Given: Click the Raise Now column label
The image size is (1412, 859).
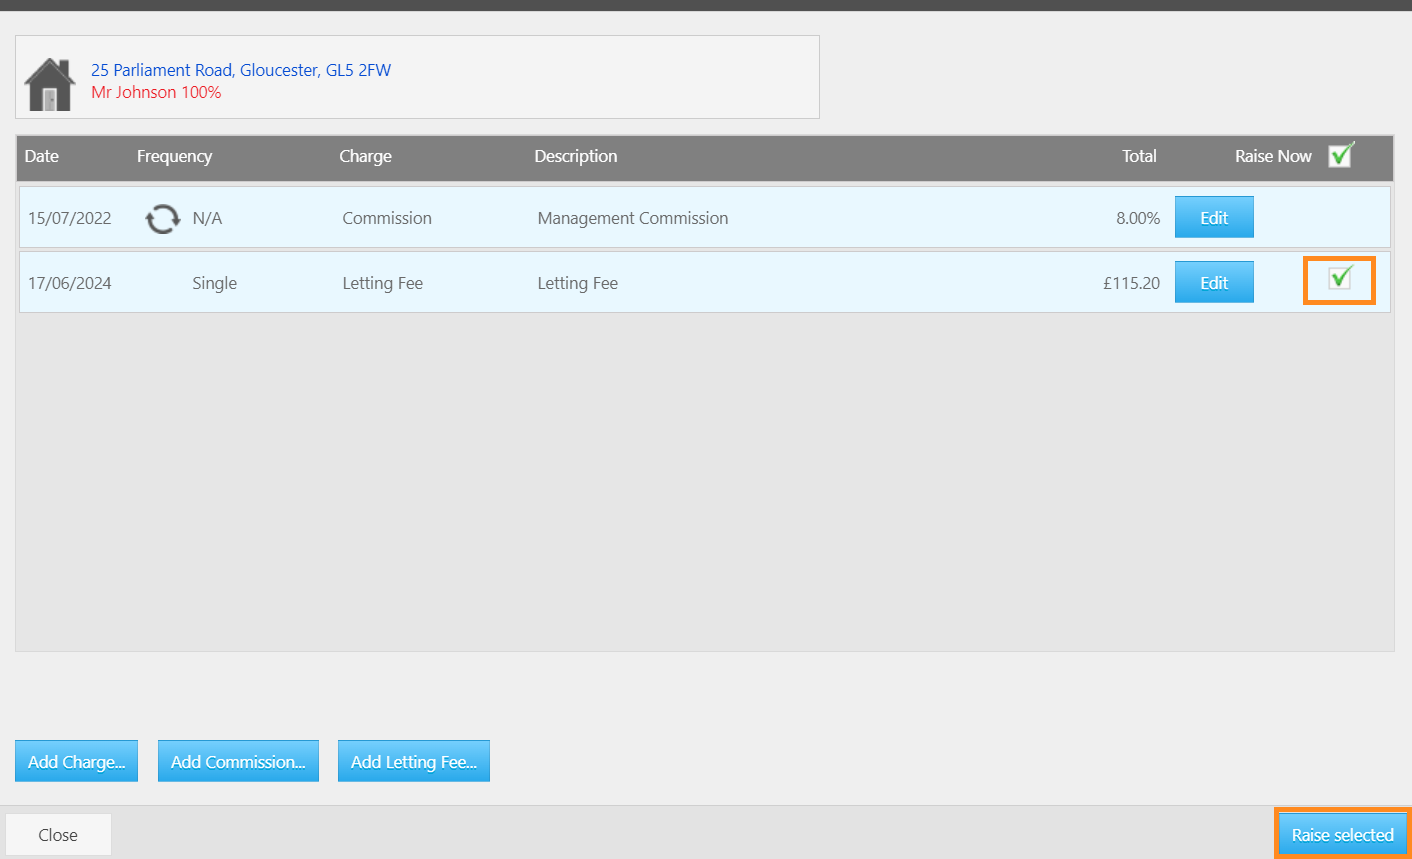Looking at the screenshot, I should click(x=1273, y=156).
